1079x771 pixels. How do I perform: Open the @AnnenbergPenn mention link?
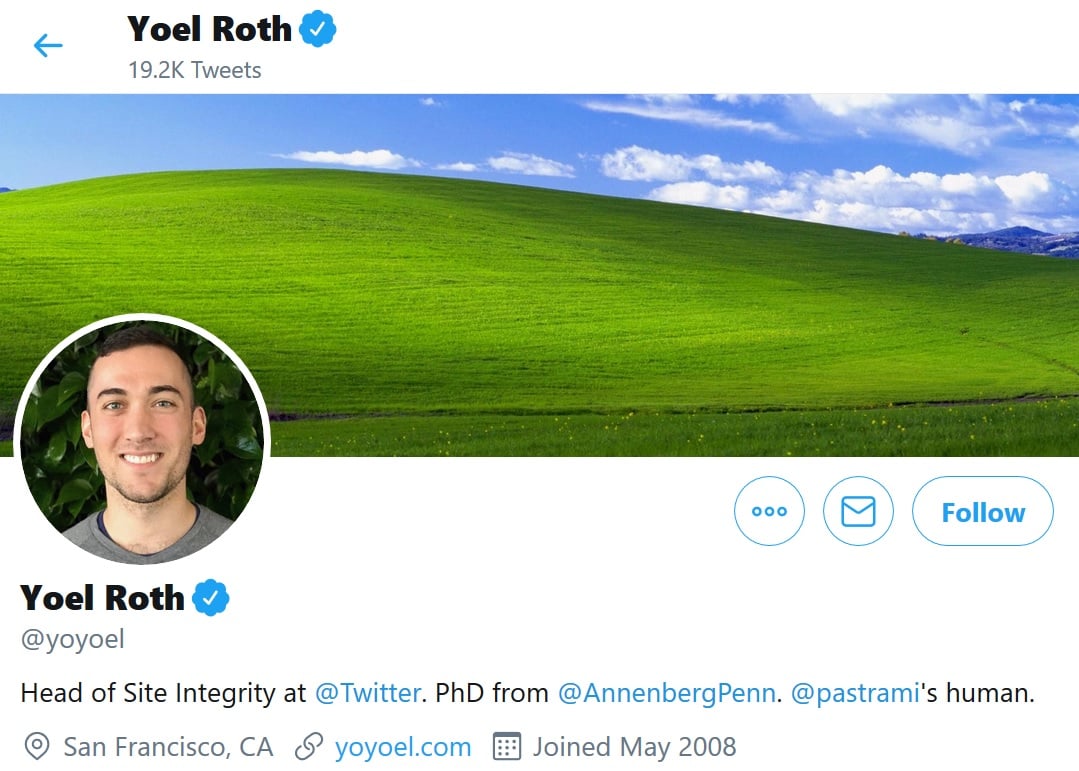[666, 693]
